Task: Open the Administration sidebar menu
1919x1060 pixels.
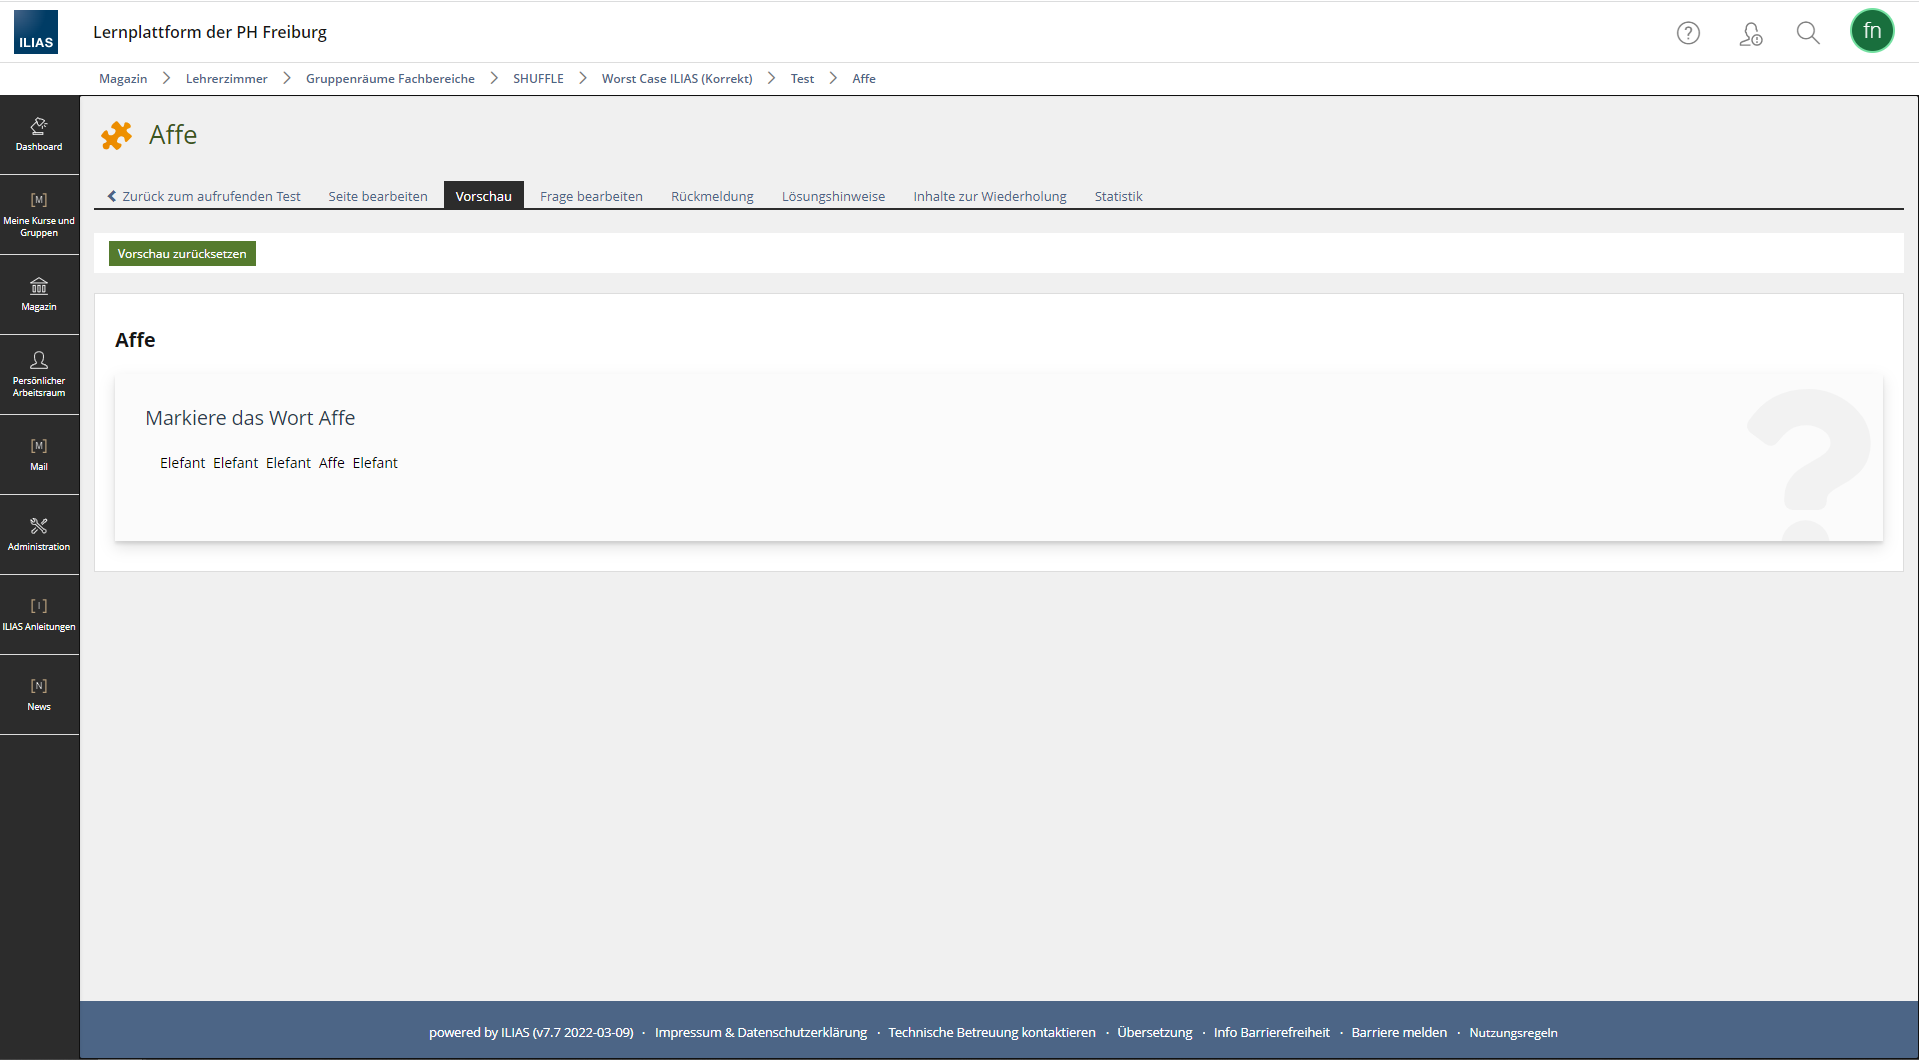Action: coord(39,534)
